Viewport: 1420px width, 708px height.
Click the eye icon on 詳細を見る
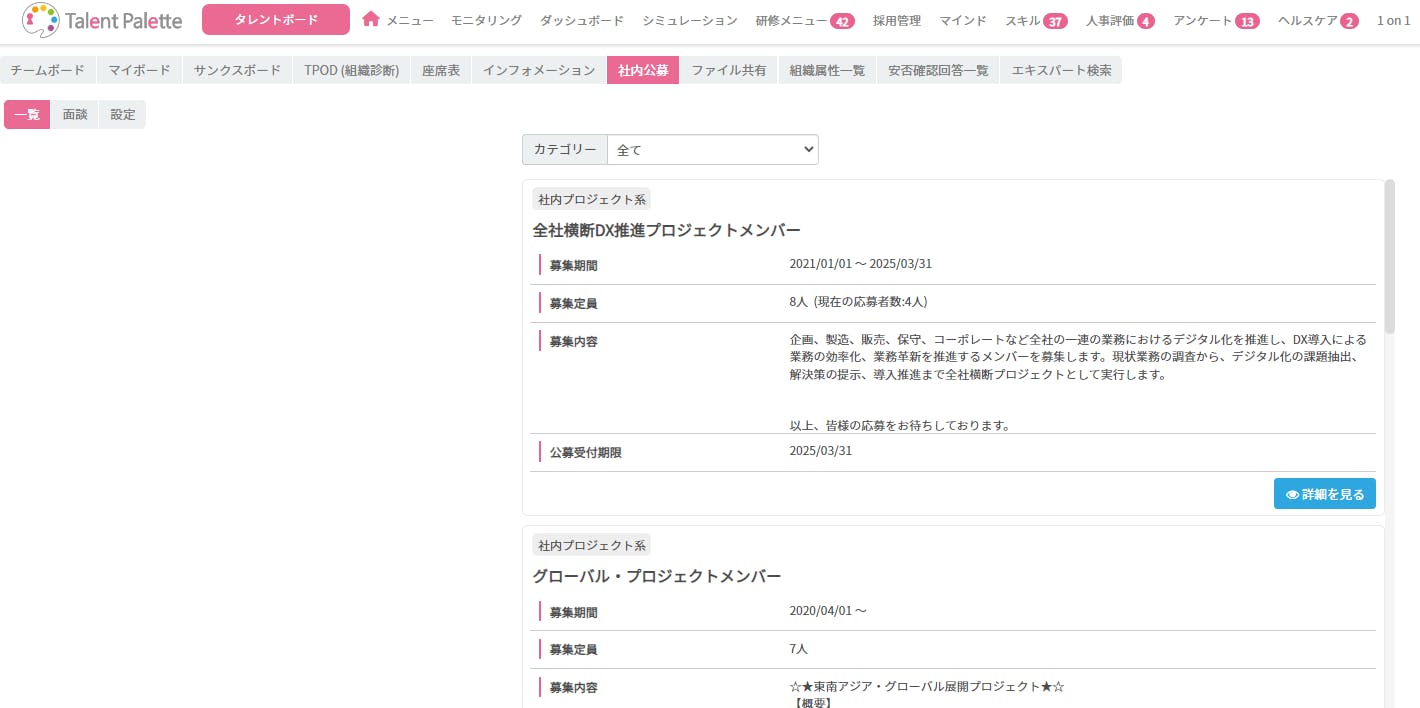click(1292, 494)
